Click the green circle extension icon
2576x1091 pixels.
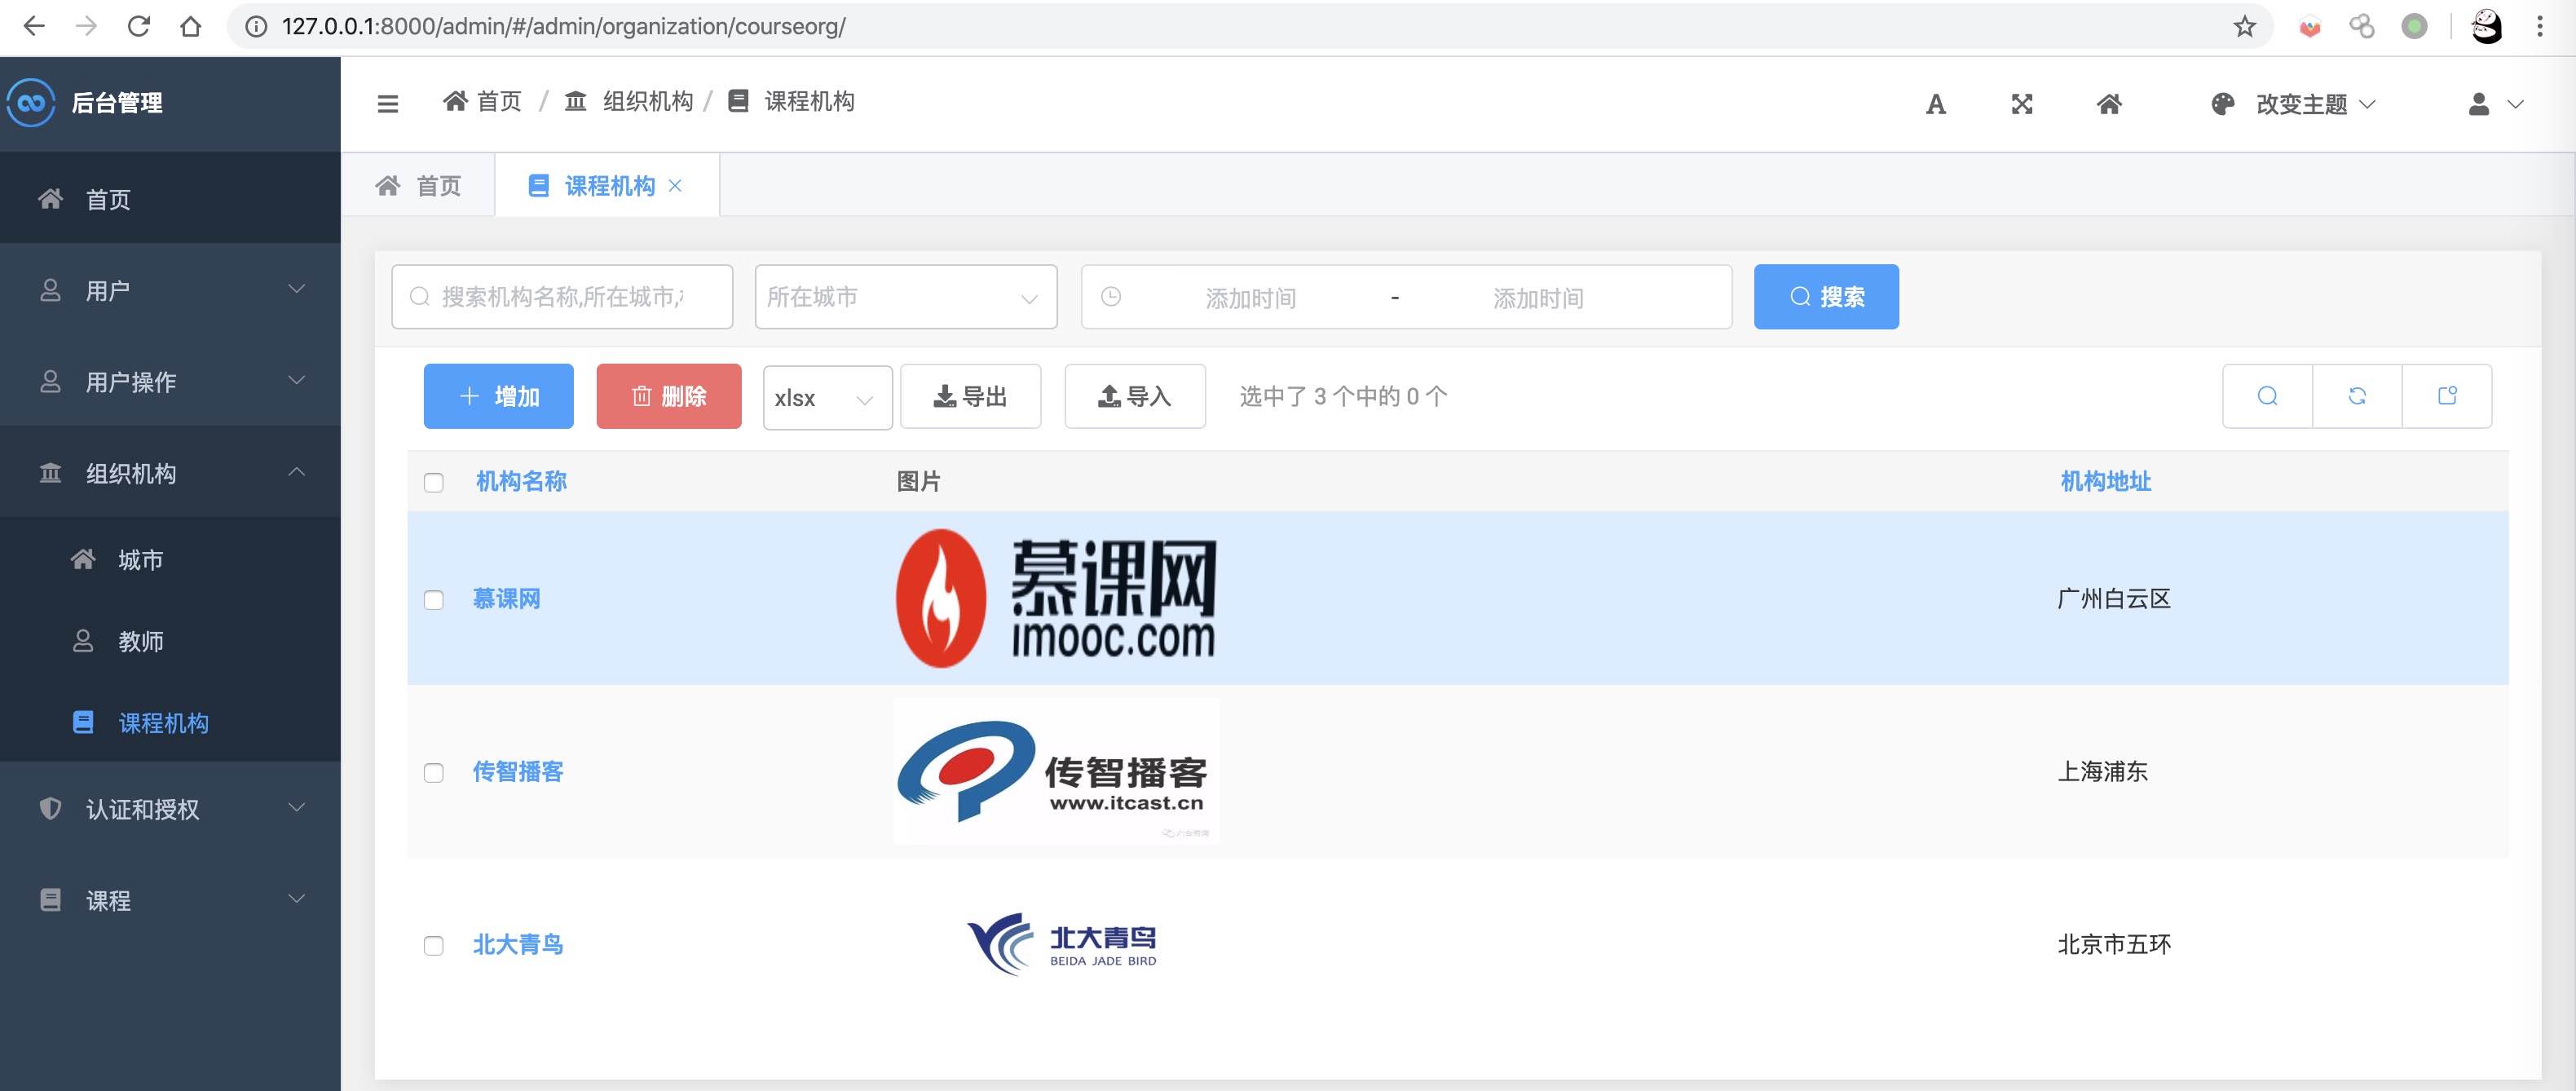coord(2414,26)
